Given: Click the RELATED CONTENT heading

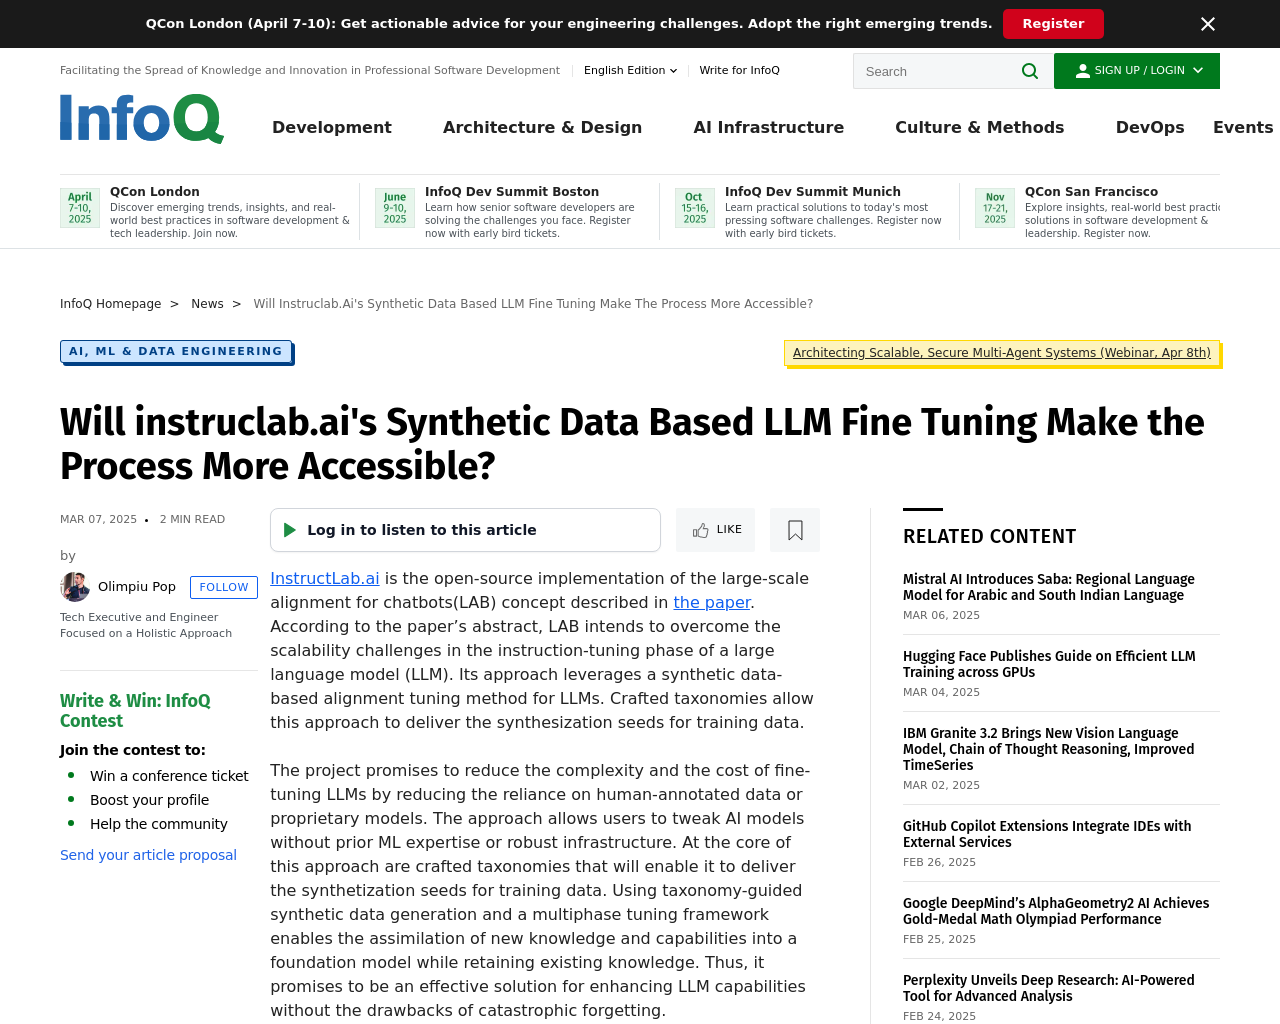Looking at the screenshot, I should (x=990, y=537).
